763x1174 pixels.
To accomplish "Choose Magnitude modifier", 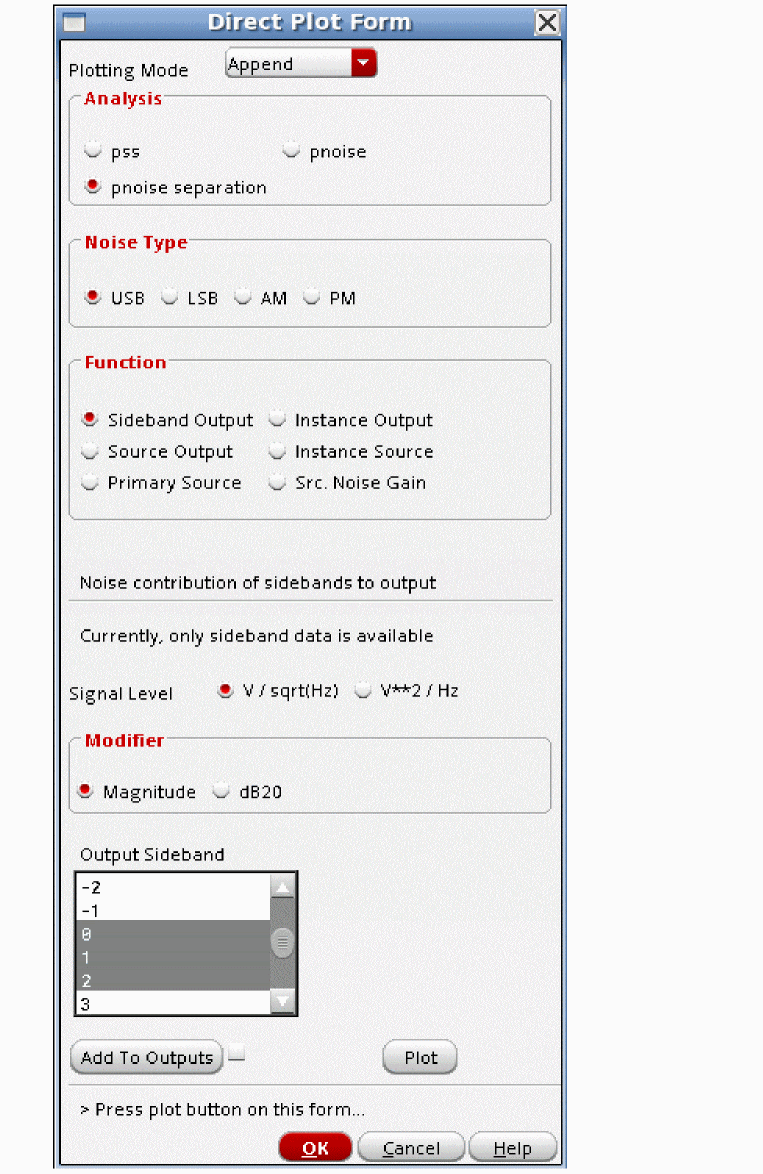I will (85, 790).
